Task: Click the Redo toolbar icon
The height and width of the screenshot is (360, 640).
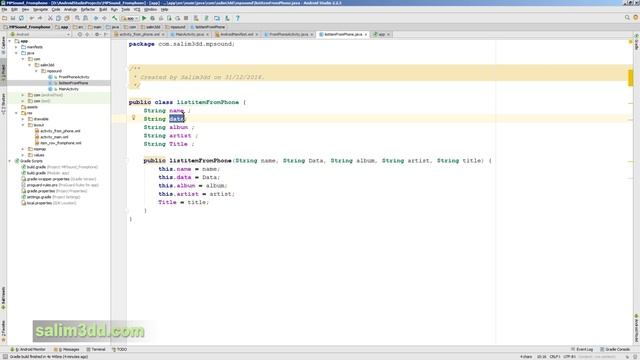Action: [40, 18]
